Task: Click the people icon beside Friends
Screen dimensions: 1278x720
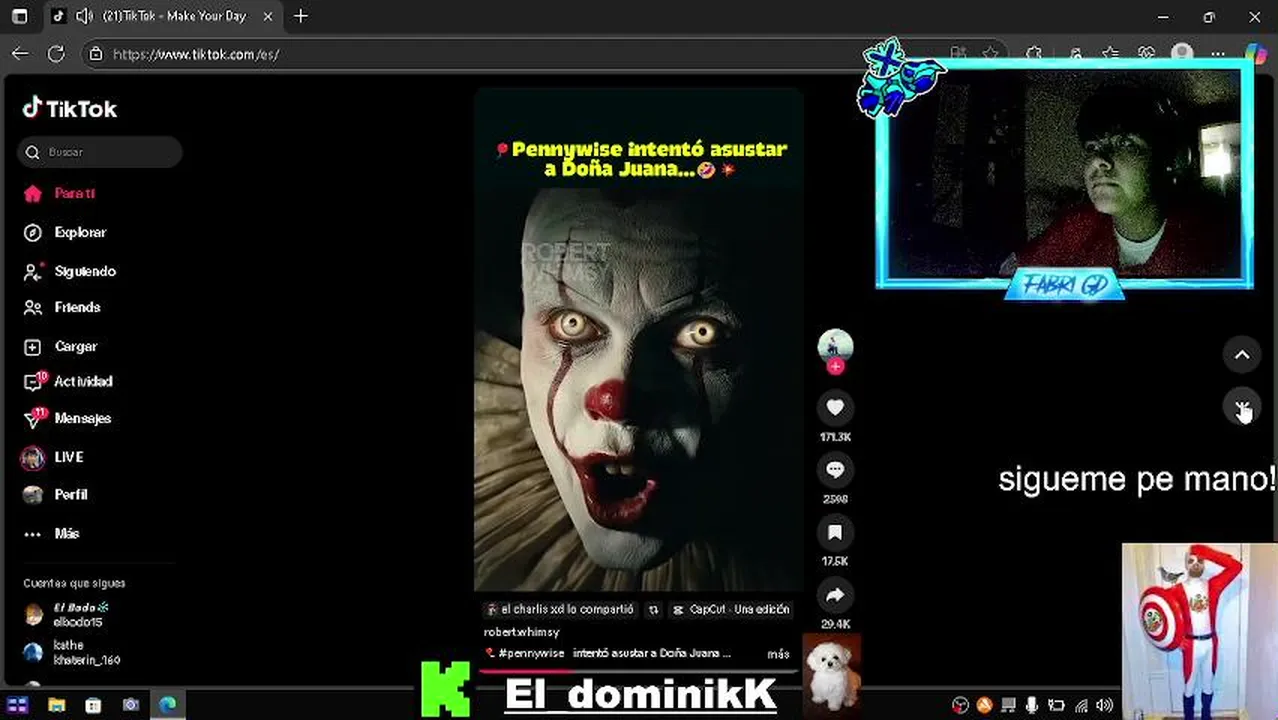Action: pyautogui.click(x=33, y=308)
